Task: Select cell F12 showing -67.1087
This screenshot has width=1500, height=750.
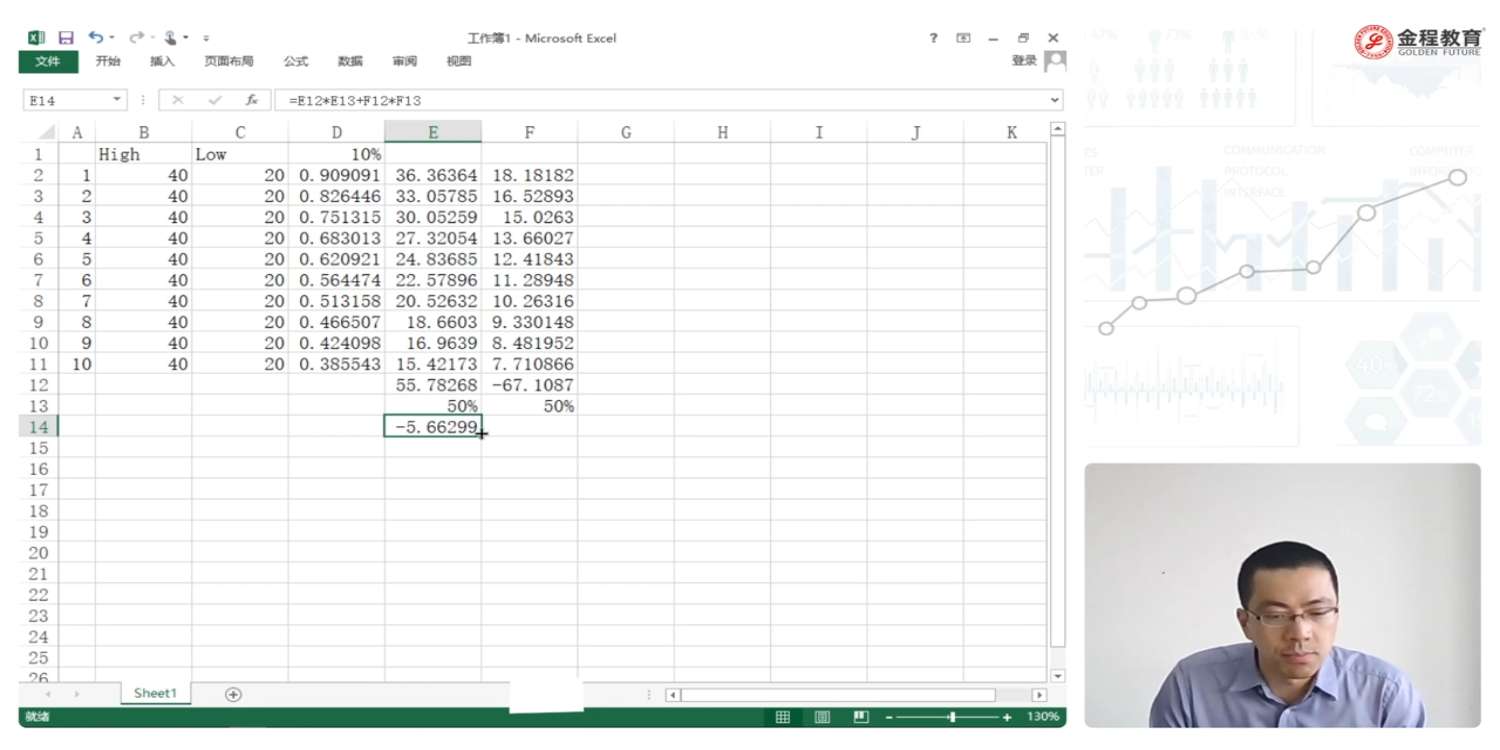Action: click(x=530, y=385)
